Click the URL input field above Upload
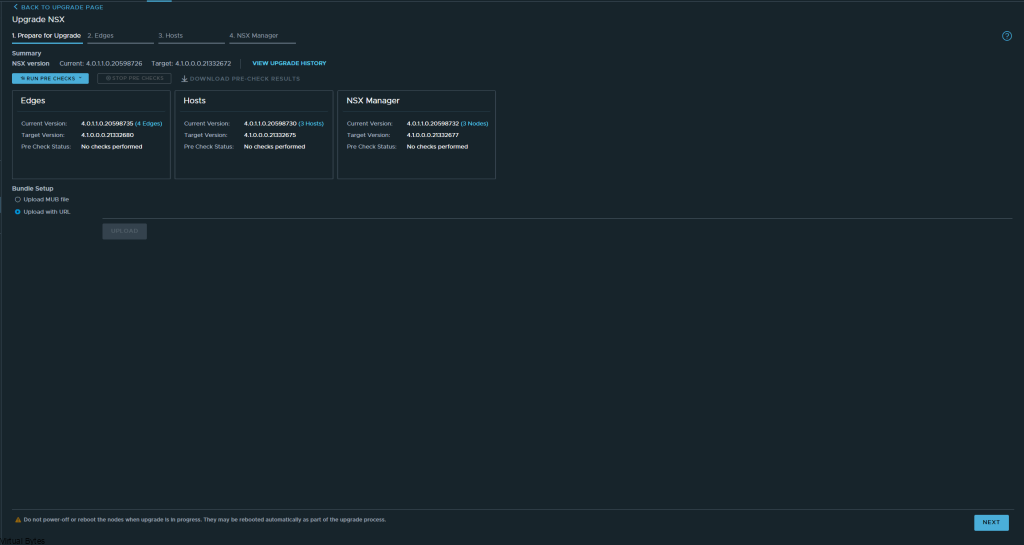1024x545 pixels. click(x=557, y=212)
